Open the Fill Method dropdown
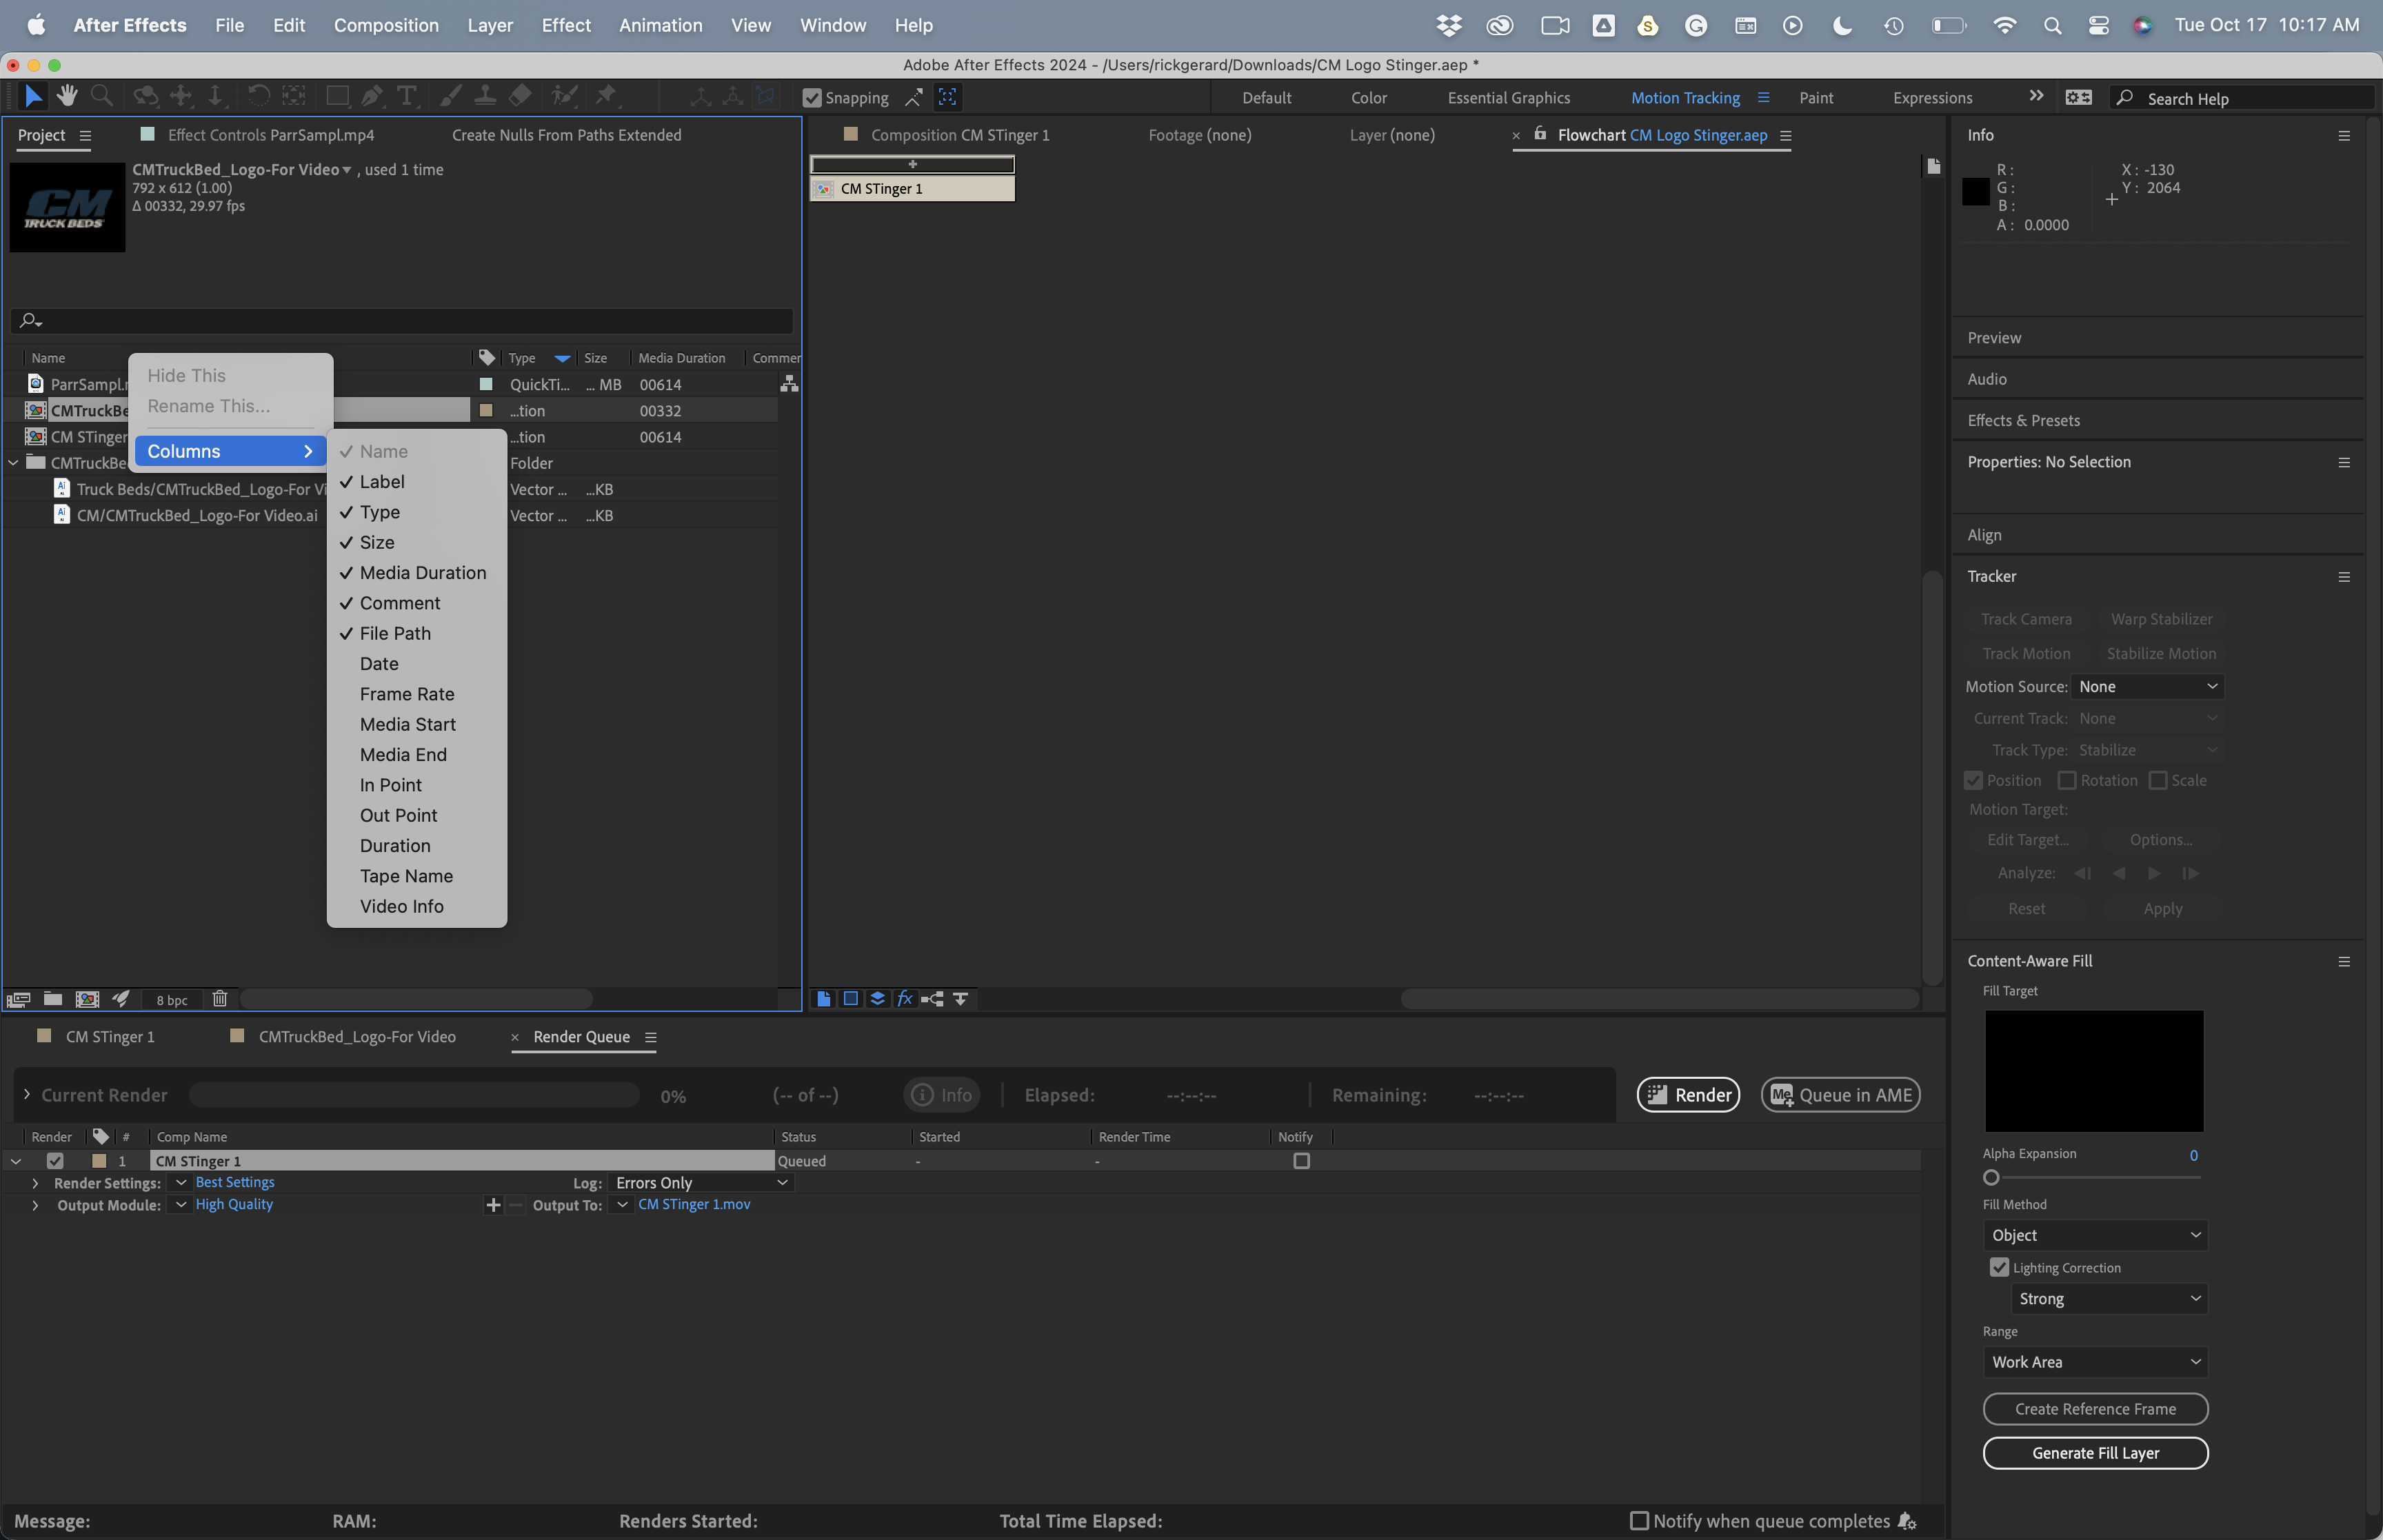 click(2095, 1235)
